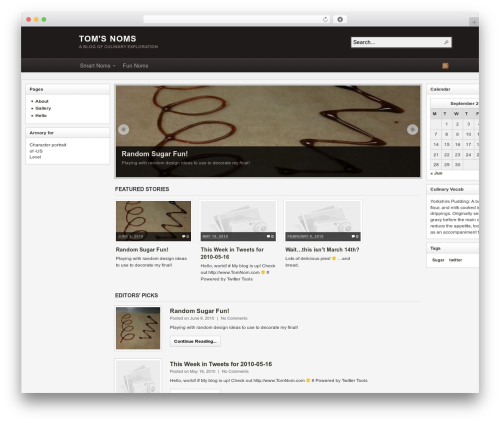
Task: Go to previous slide arrow
Action: tap(124, 129)
